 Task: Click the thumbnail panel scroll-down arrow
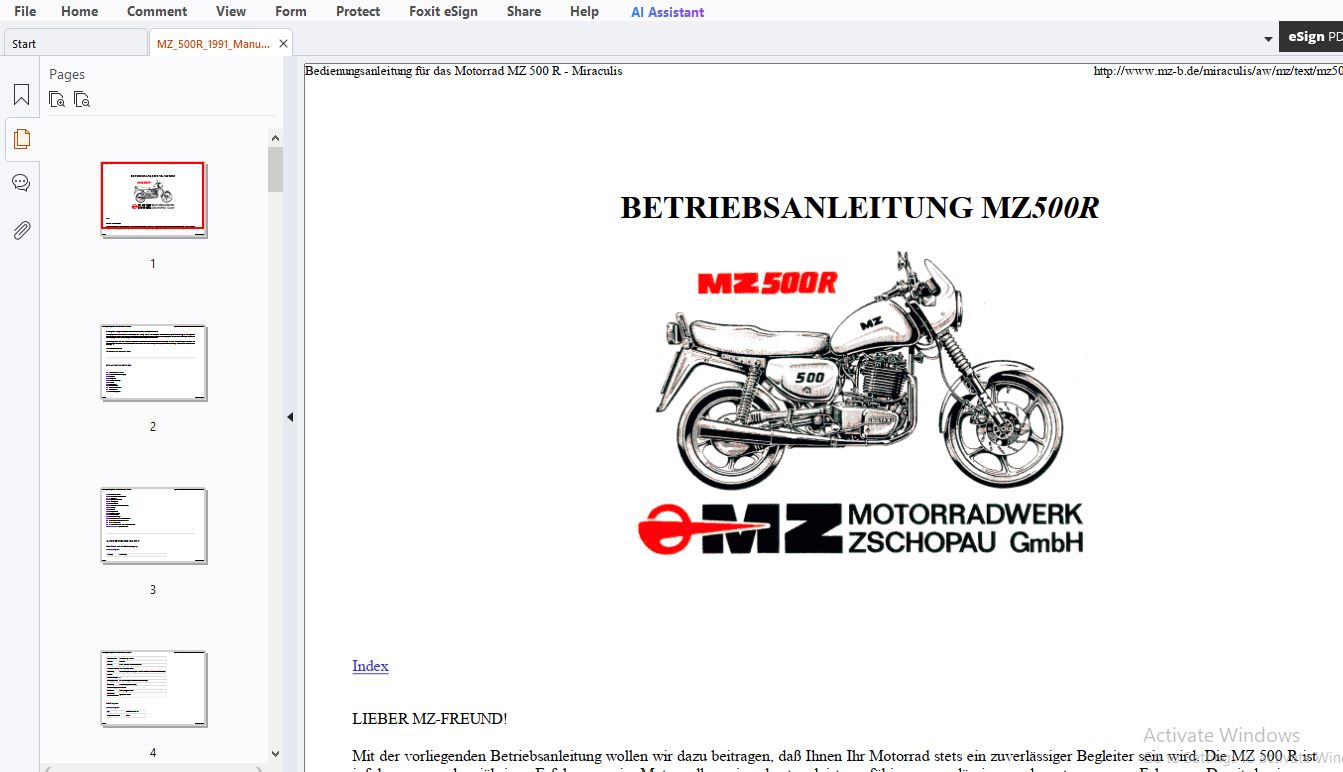click(275, 754)
